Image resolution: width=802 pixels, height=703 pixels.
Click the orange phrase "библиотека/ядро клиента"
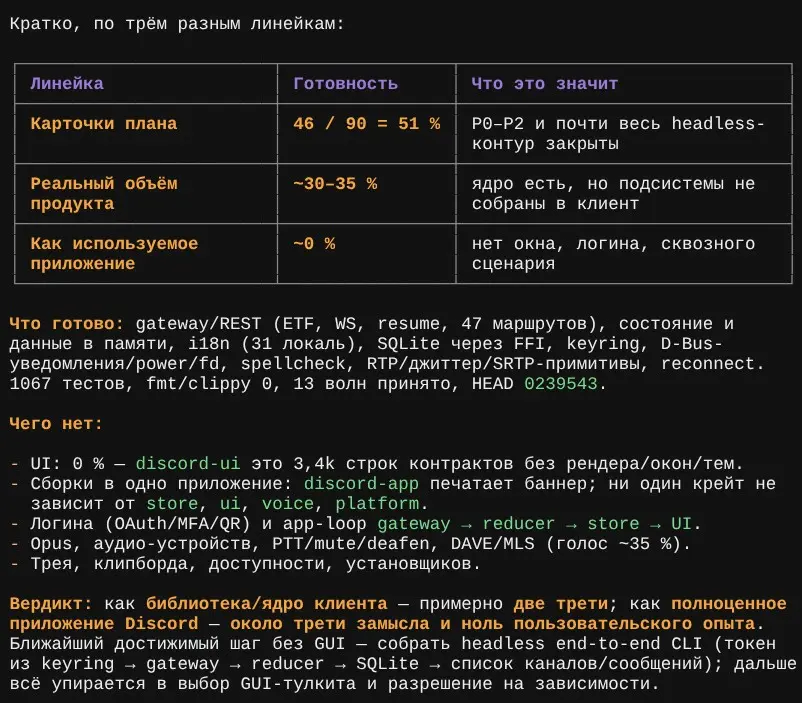[x=266, y=603]
